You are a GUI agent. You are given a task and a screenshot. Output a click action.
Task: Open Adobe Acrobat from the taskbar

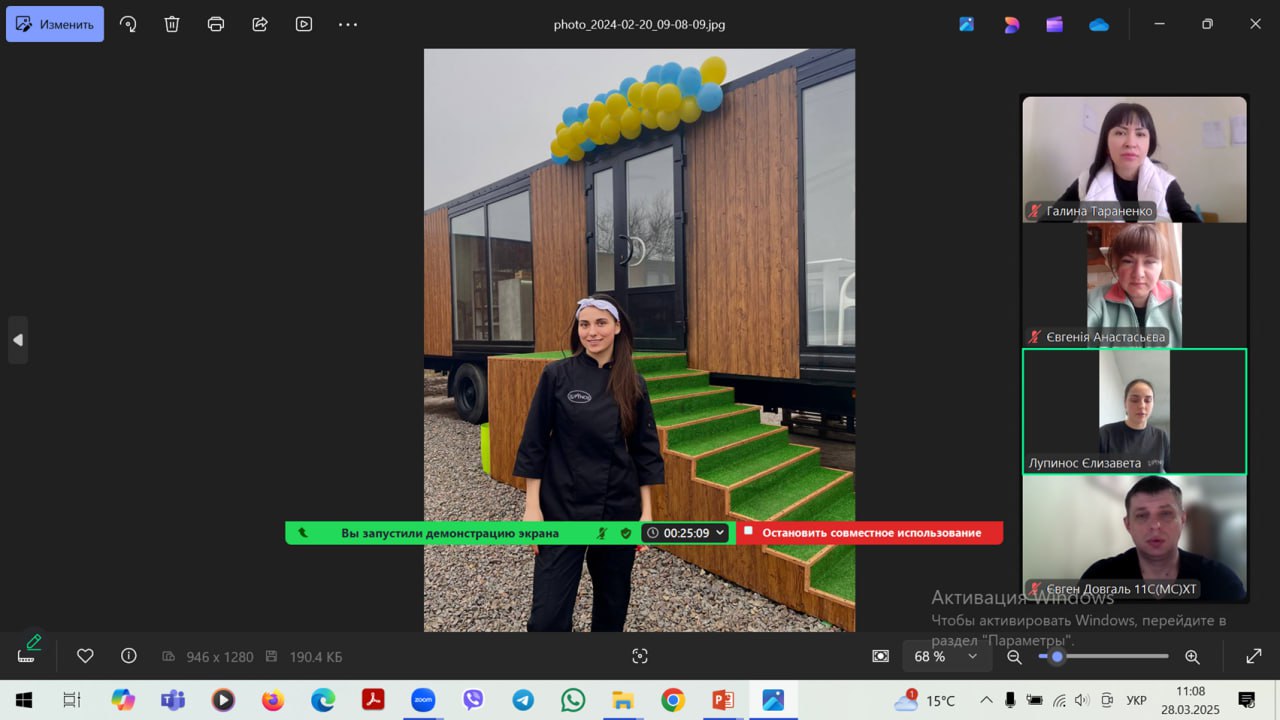(373, 700)
